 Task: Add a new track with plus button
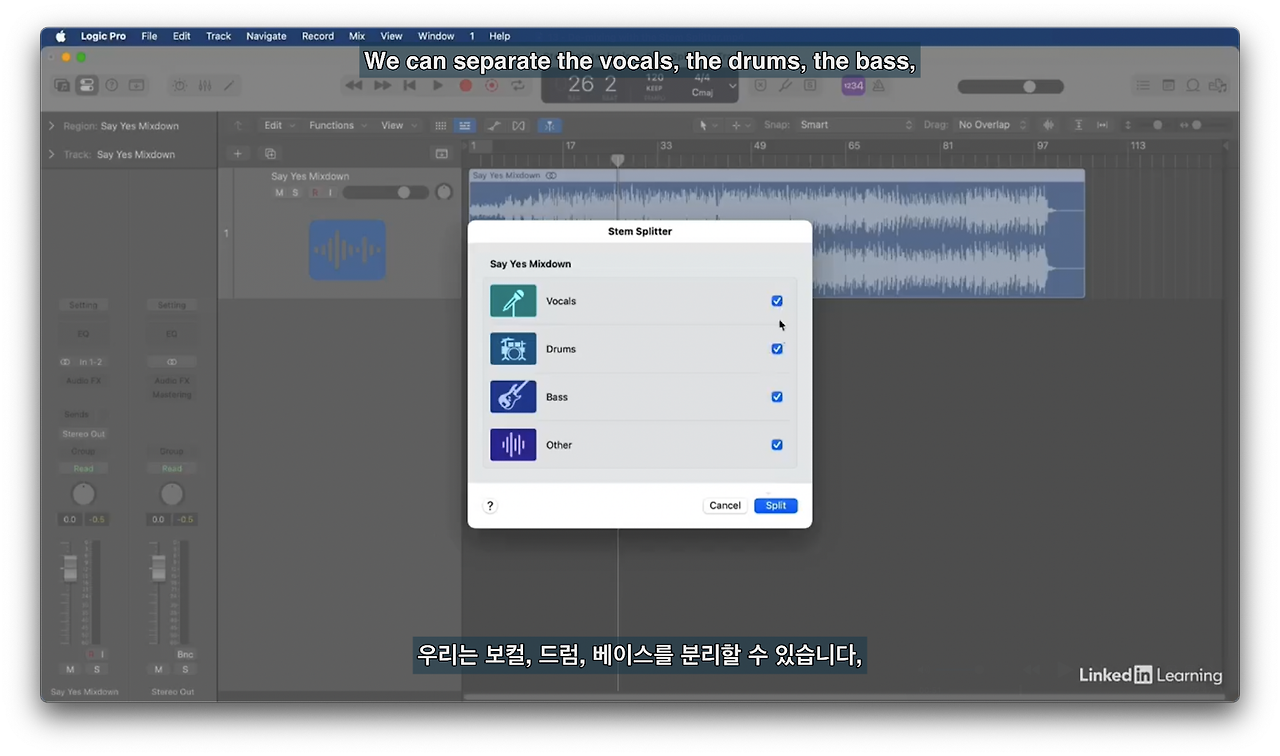point(238,154)
